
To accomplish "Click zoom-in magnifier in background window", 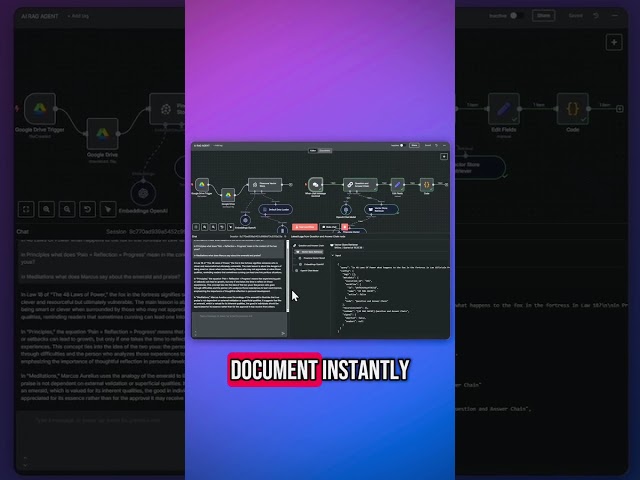I will (47, 209).
